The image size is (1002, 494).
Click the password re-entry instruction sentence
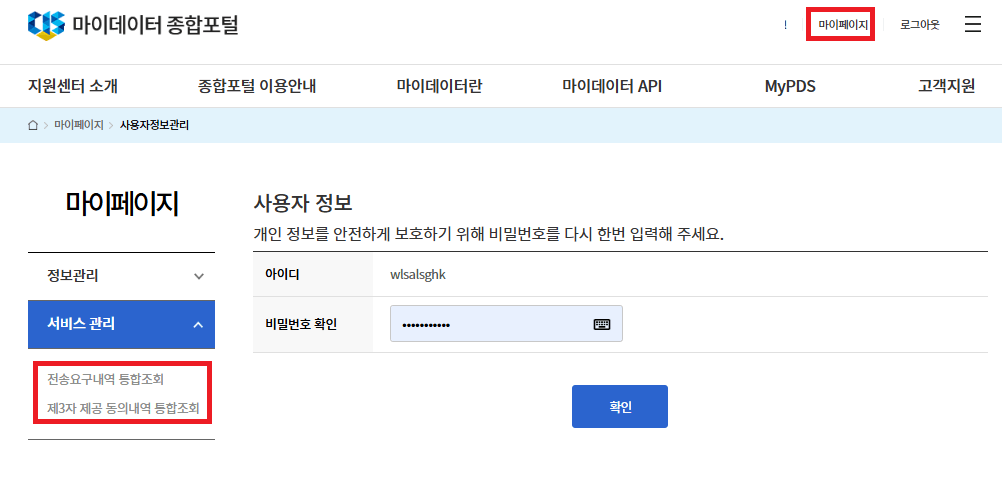click(489, 234)
